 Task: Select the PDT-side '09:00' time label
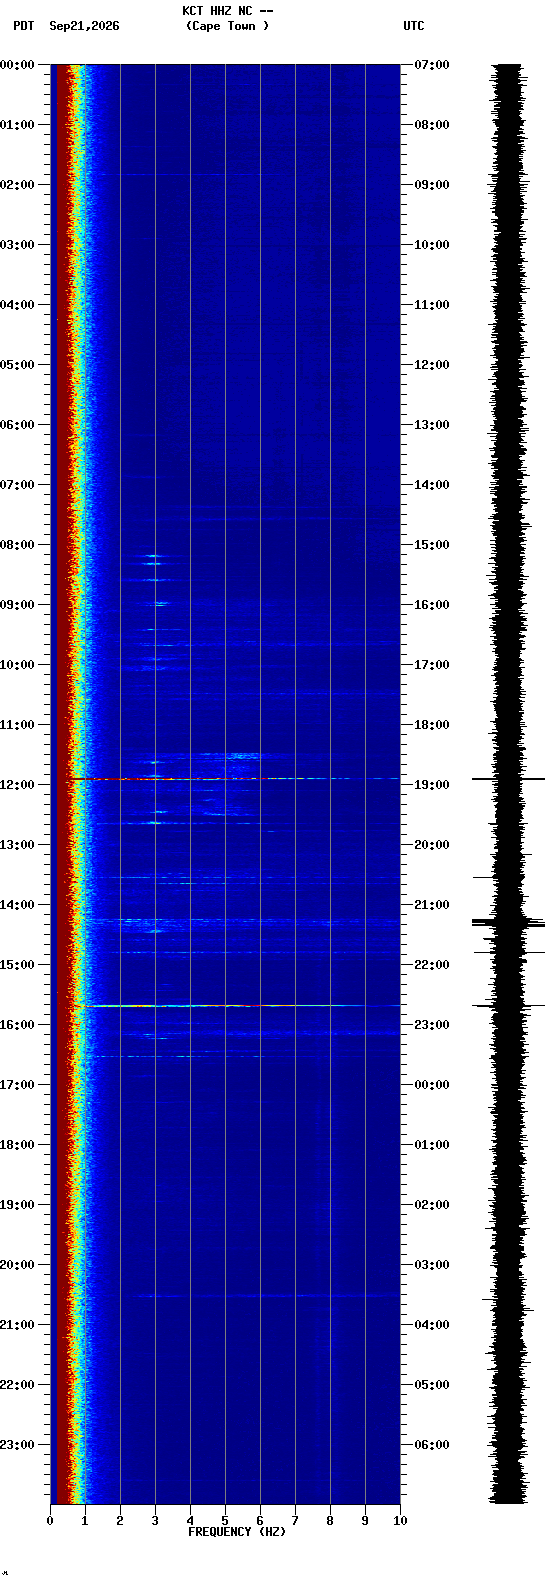[17, 605]
